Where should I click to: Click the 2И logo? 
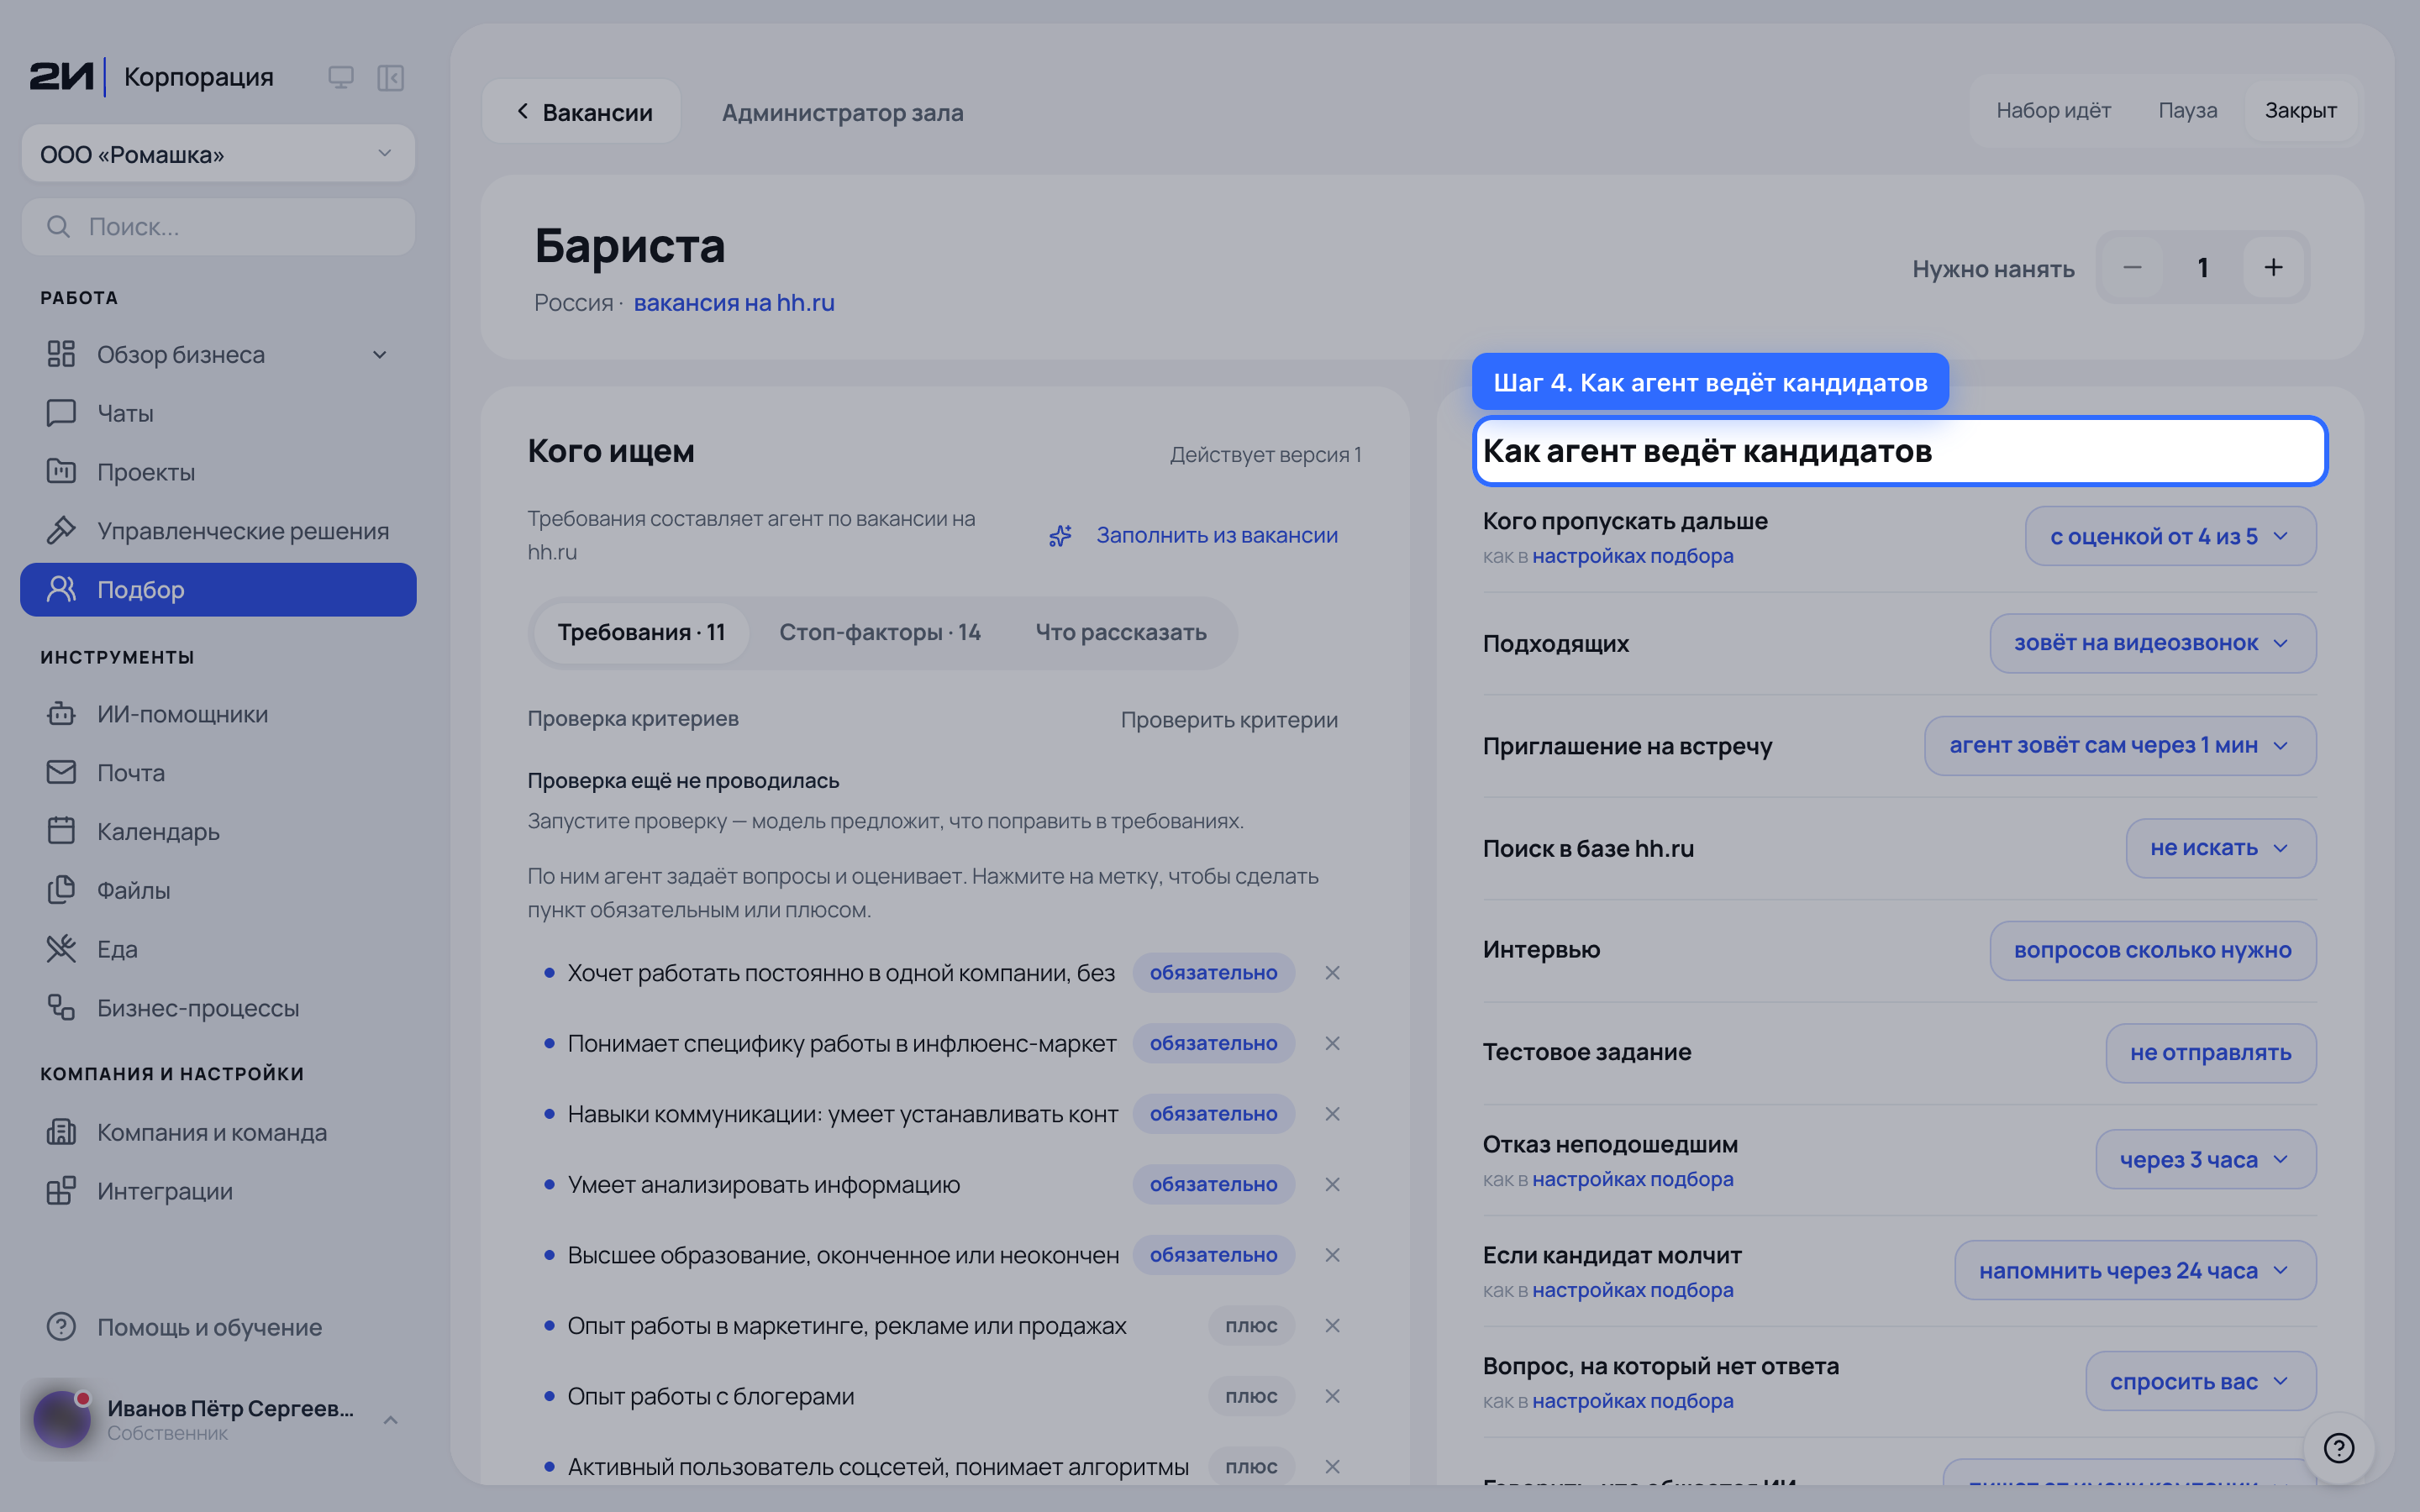tap(61, 77)
